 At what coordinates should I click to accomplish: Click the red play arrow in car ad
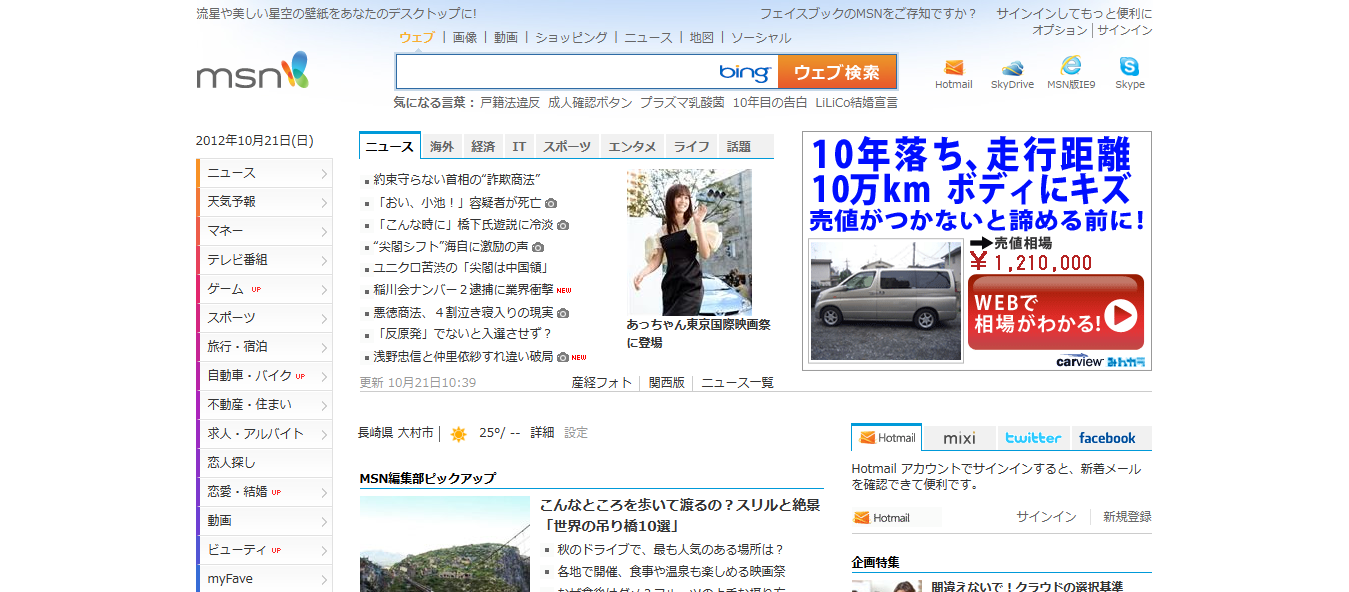pyautogui.click(x=1120, y=316)
